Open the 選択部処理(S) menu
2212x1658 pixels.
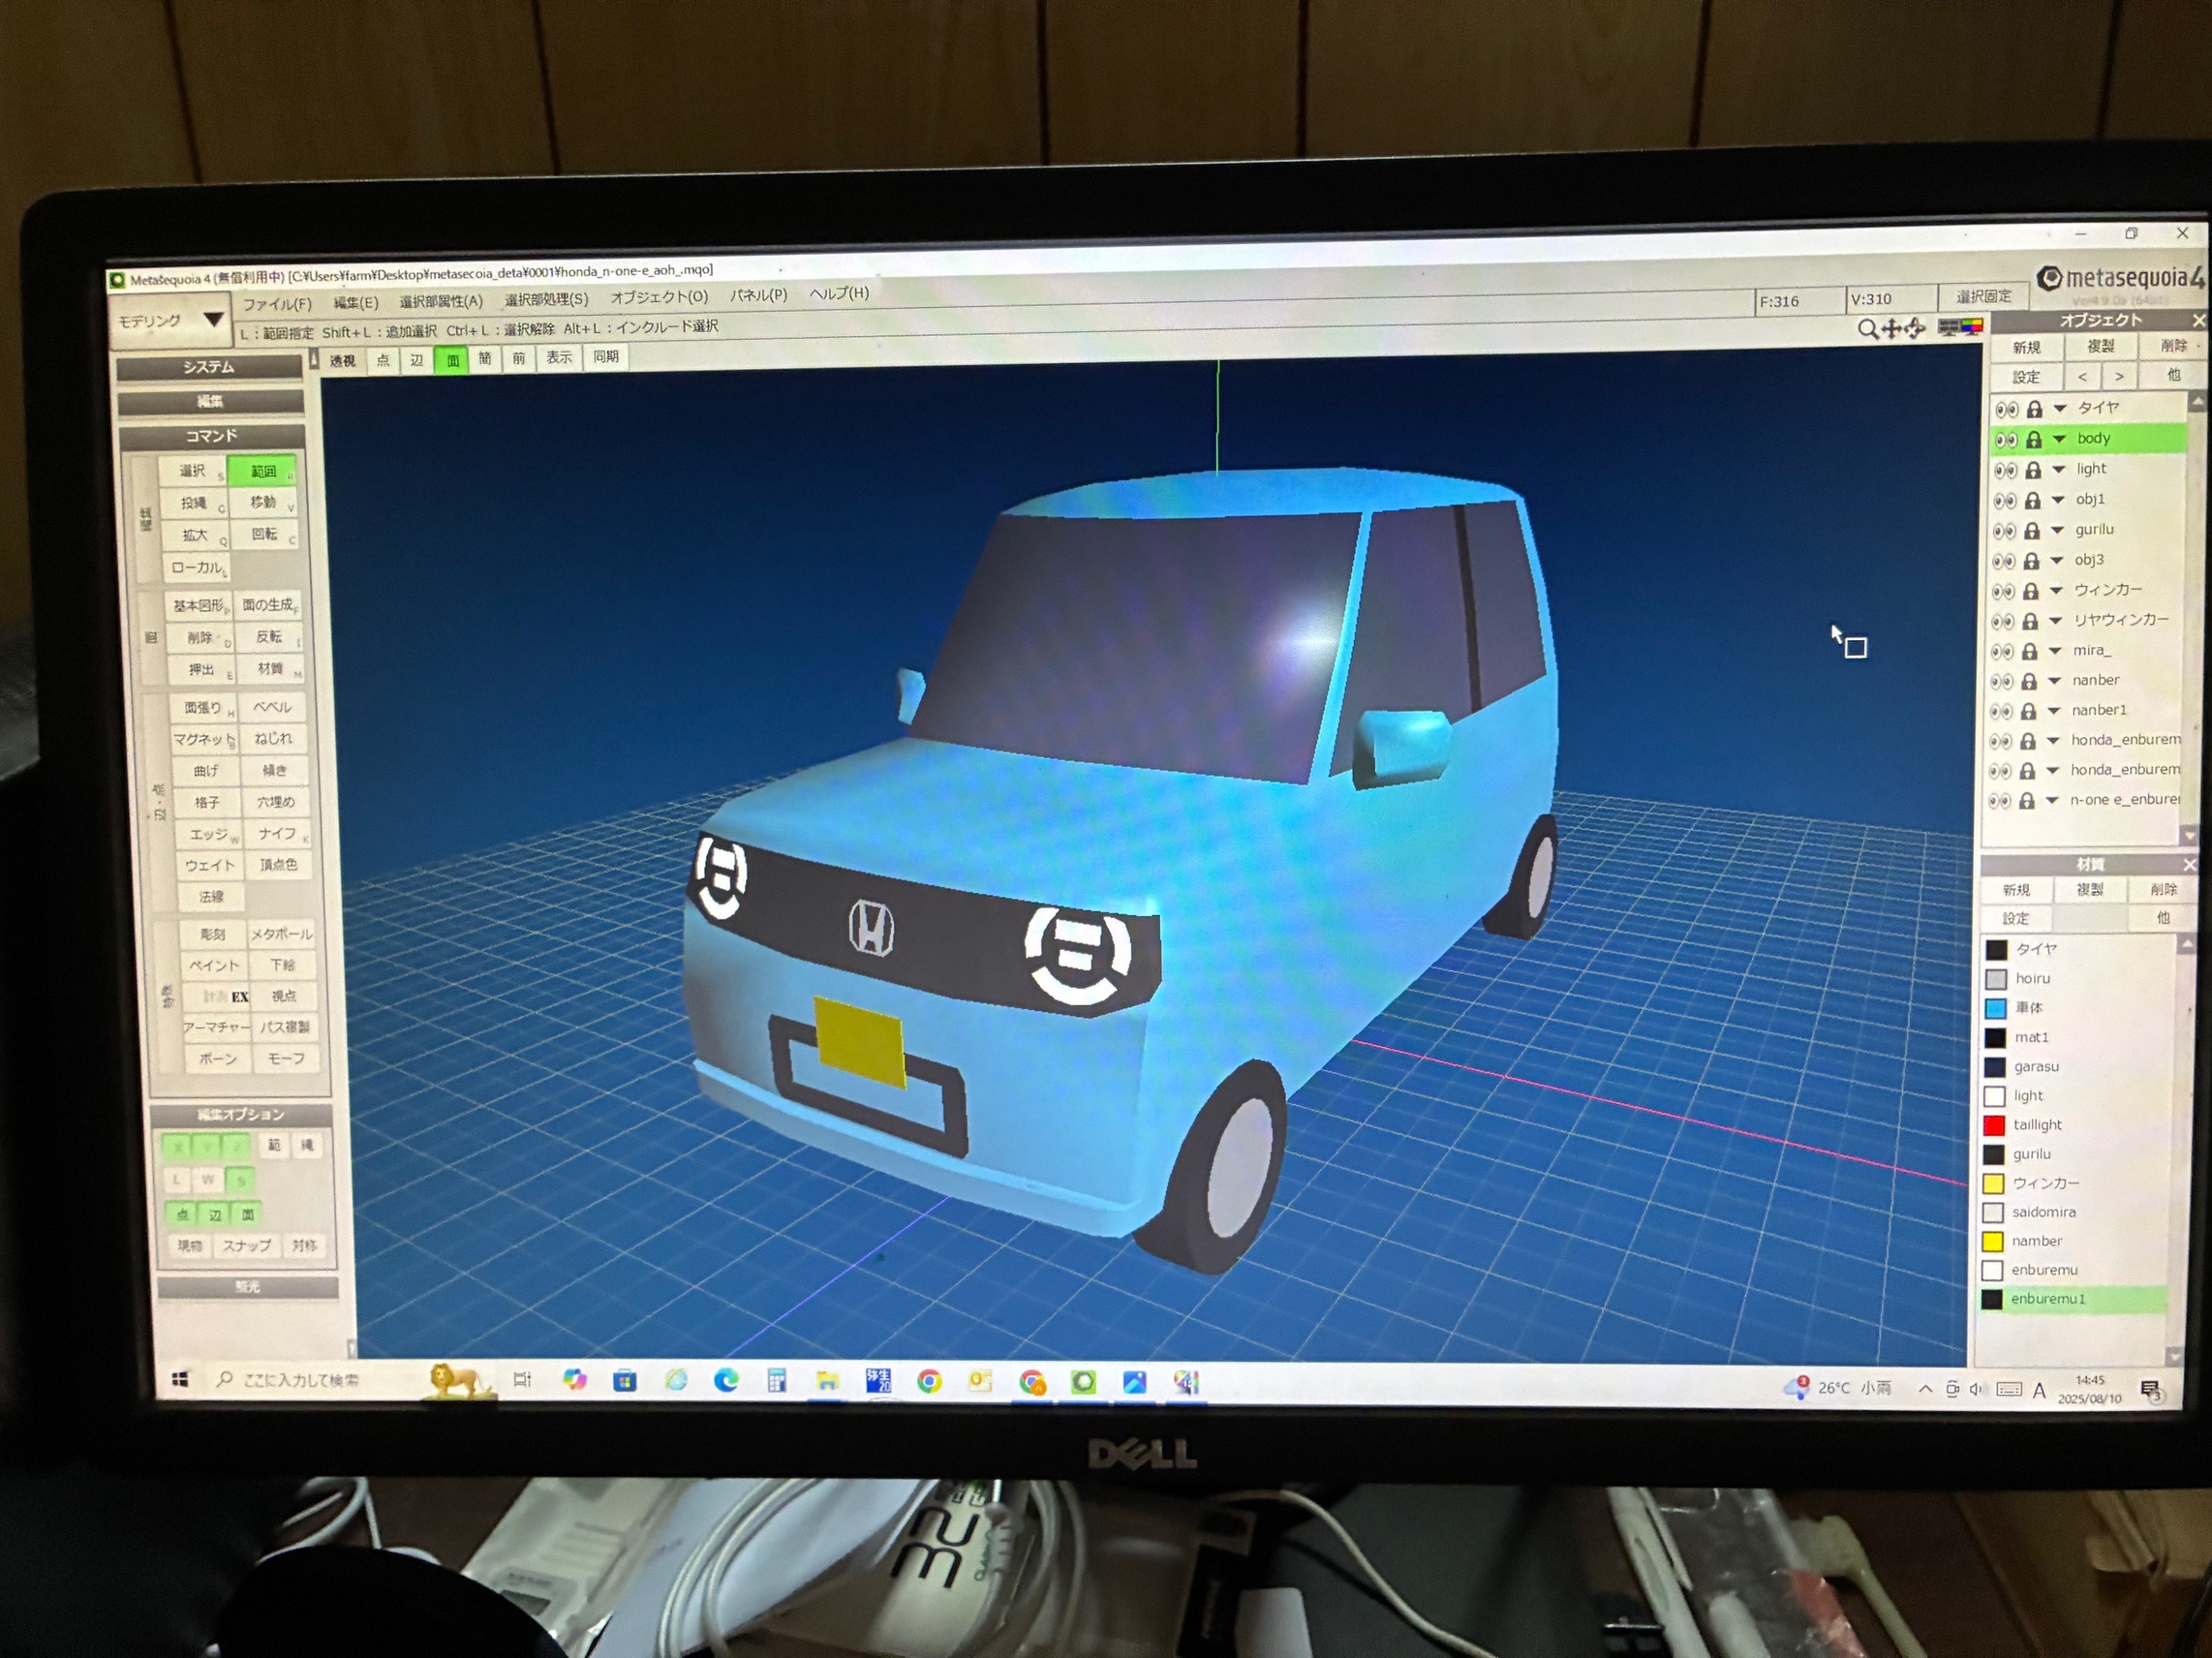tap(546, 298)
